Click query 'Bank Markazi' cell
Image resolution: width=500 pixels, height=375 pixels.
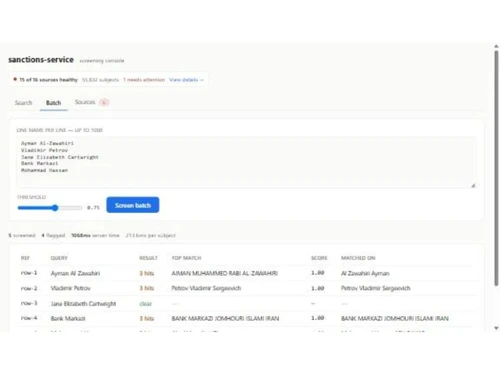click(x=68, y=318)
